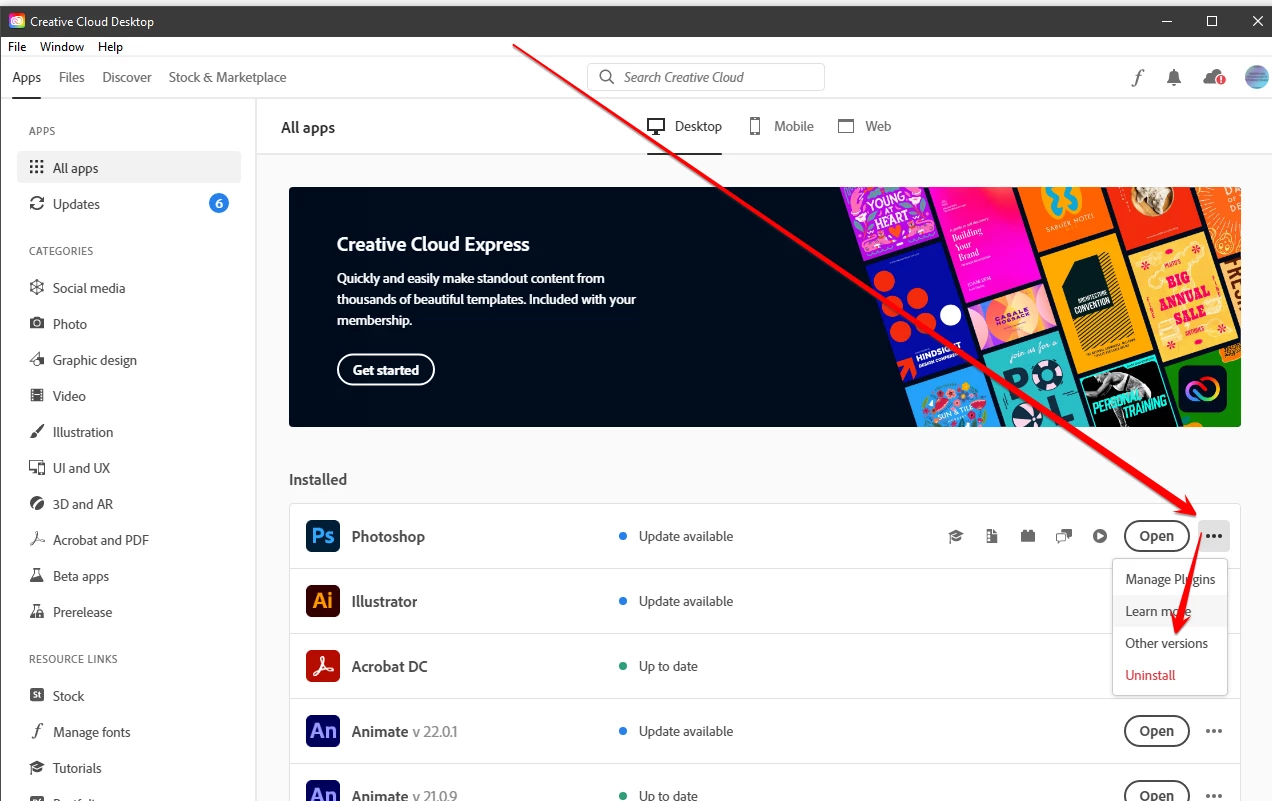The image size is (1272, 801).
Task: Click the Acrobat DC app name
Action: (x=389, y=666)
